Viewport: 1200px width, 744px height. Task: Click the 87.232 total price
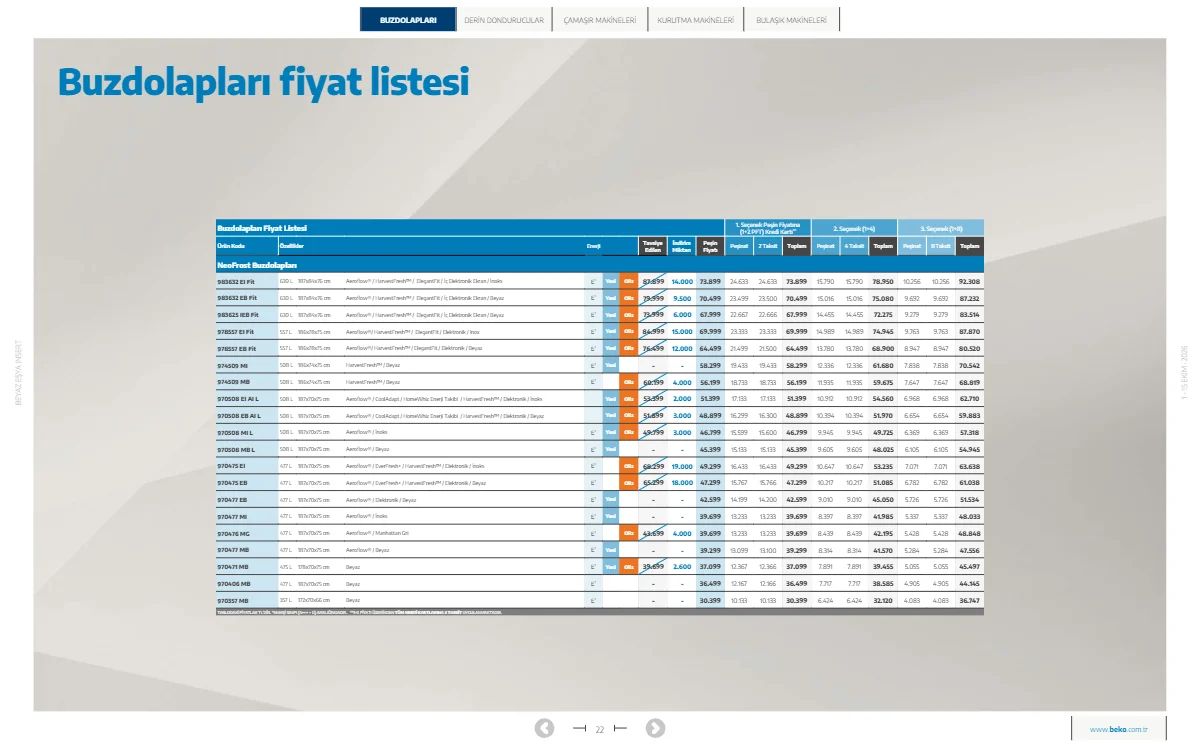click(x=970, y=298)
